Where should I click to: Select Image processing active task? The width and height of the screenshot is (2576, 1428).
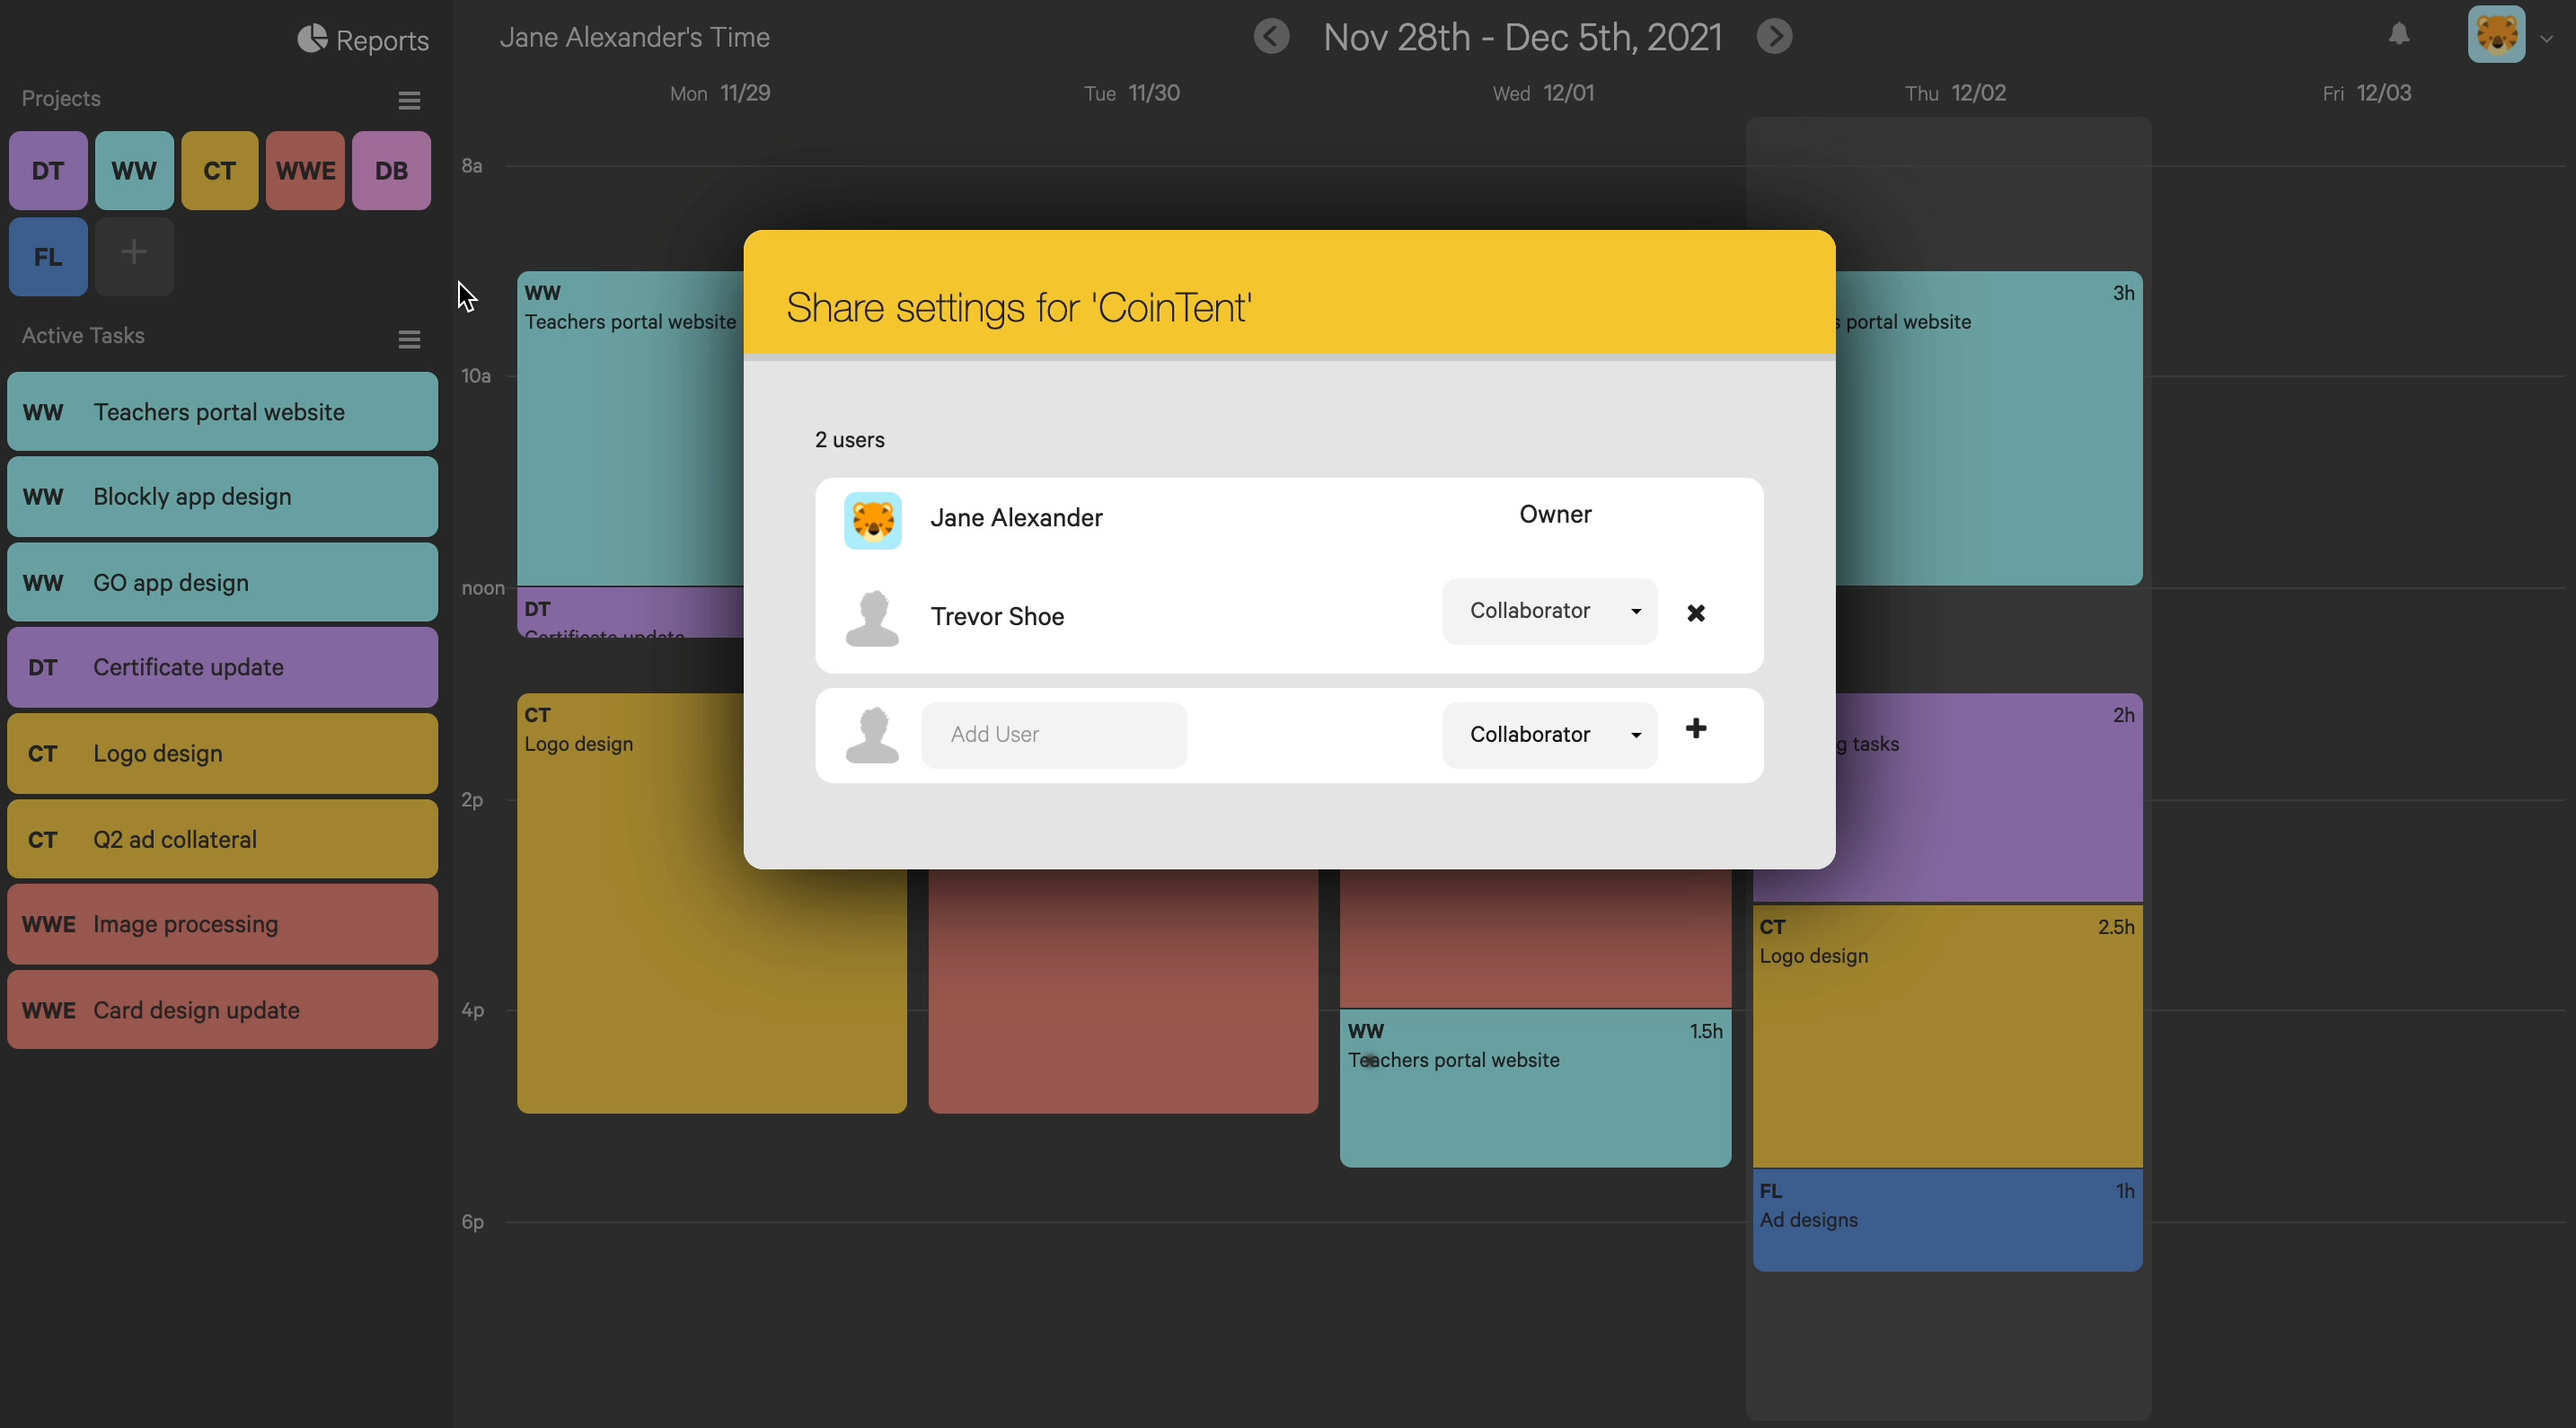[222, 924]
